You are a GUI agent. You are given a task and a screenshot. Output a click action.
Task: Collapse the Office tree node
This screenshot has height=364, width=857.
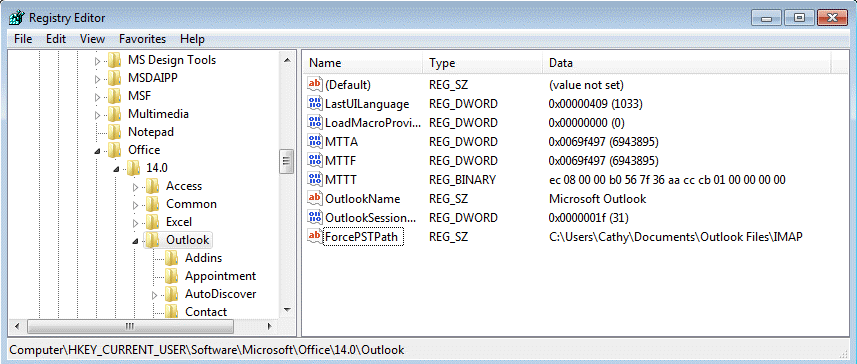tap(98, 150)
